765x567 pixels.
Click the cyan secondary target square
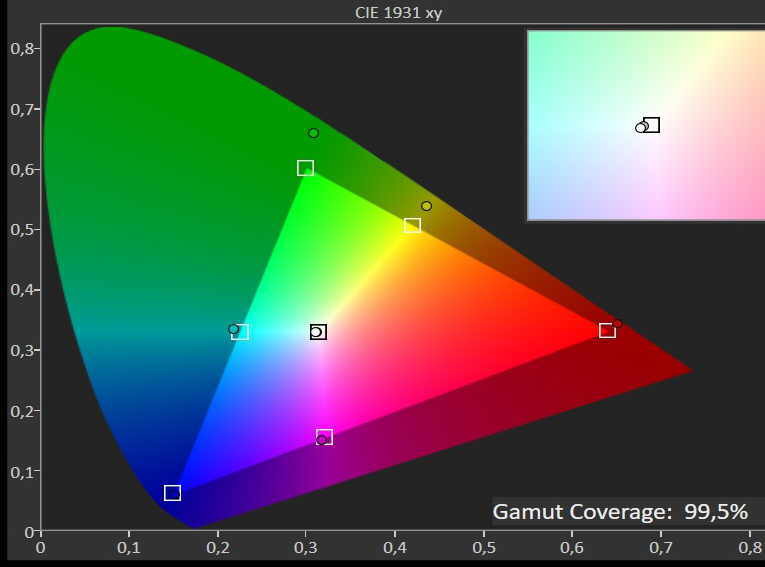tap(240, 332)
